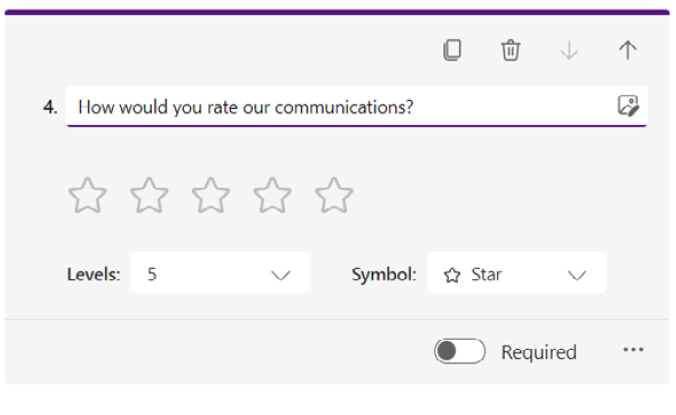Open more options ellipsis menu
The height and width of the screenshot is (415, 676).
click(x=633, y=350)
